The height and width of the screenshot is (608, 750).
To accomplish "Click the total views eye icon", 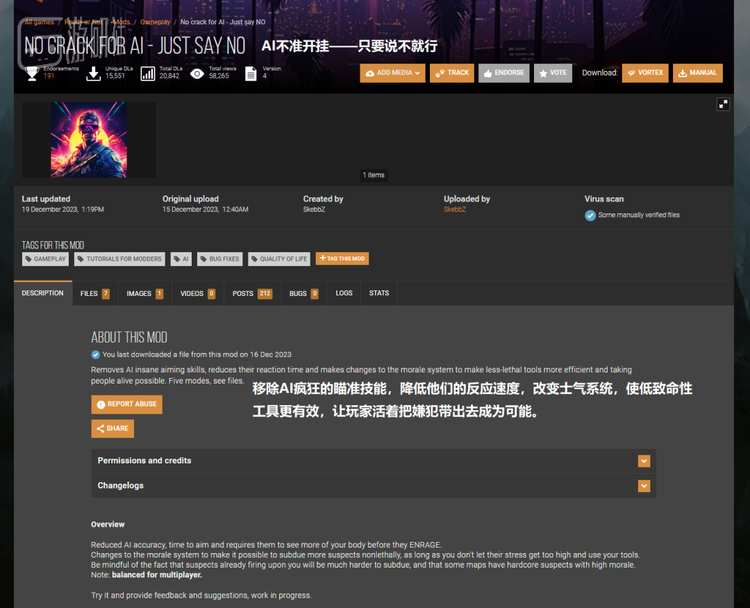I will click(x=197, y=74).
